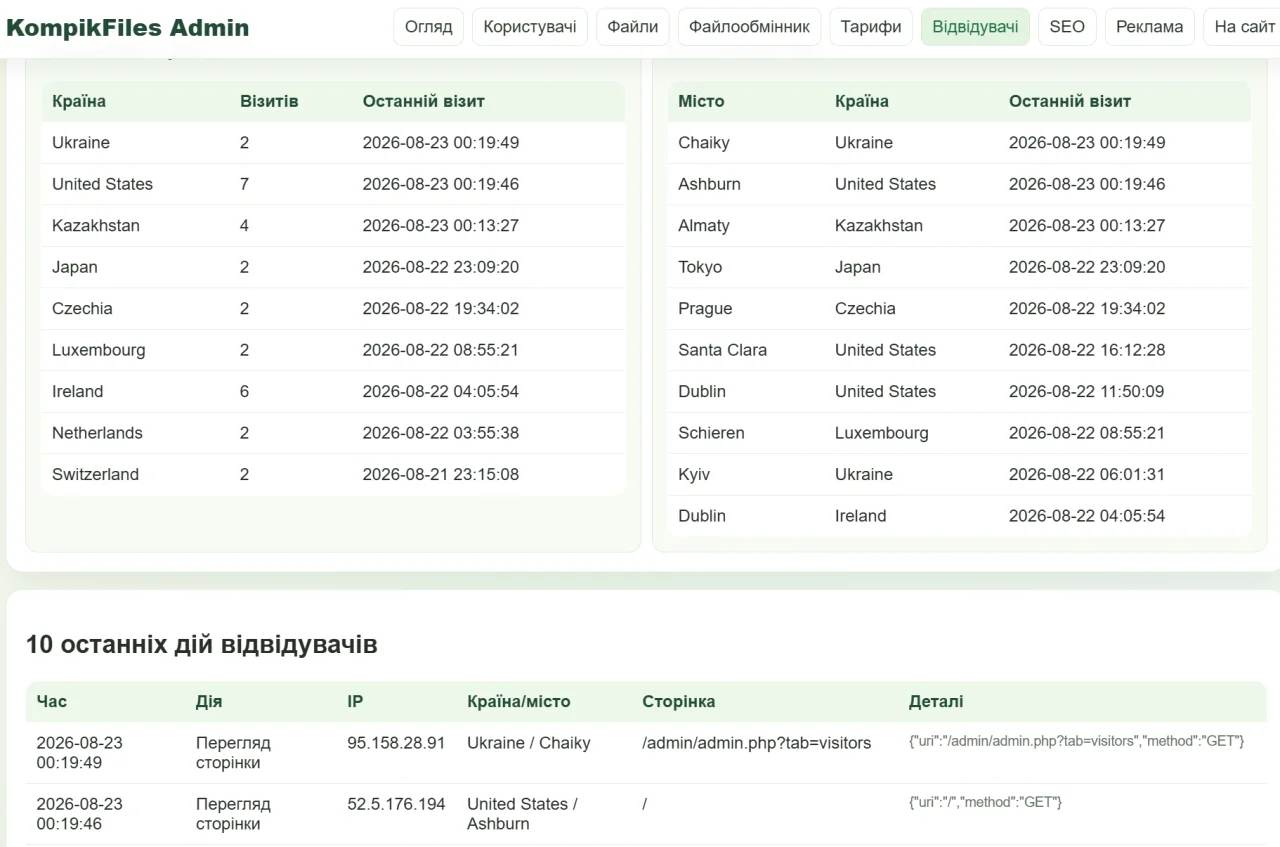1280x847 pixels.
Task: Click the visit count 6 for Ireland
Action: click(244, 392)
